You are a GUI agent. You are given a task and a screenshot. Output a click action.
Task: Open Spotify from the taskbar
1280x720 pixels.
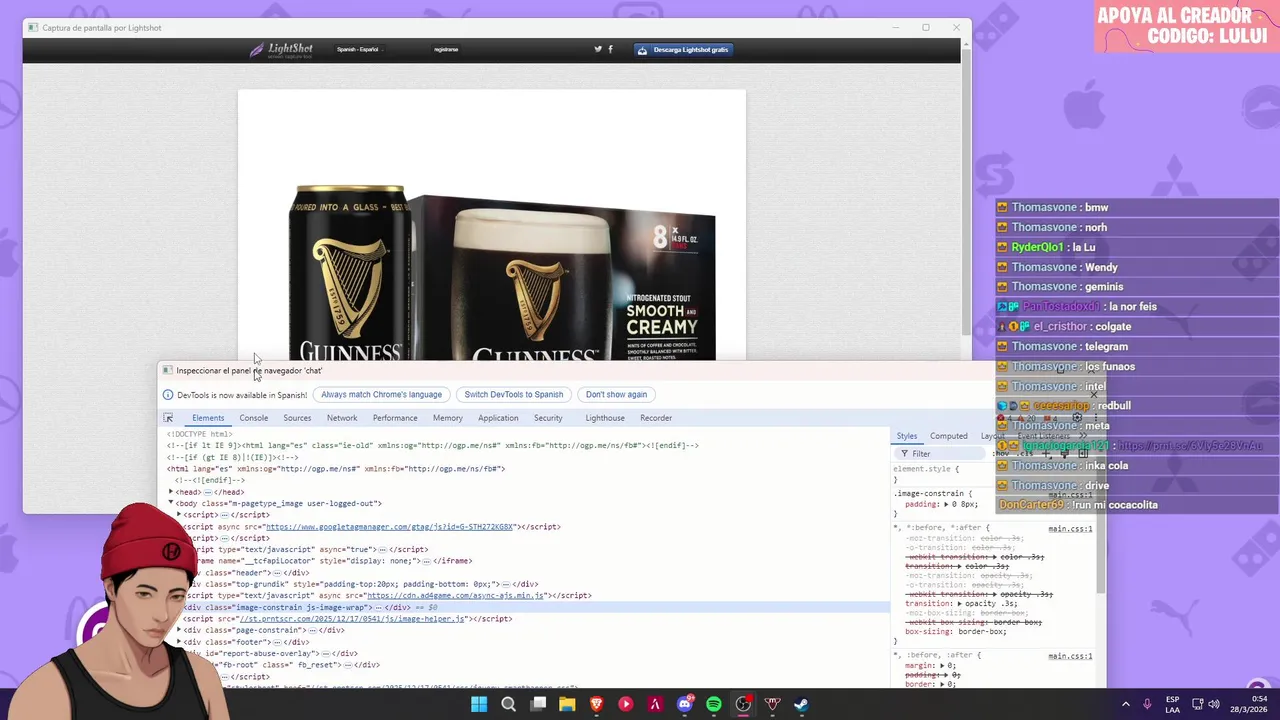click(x=714, y=704)
